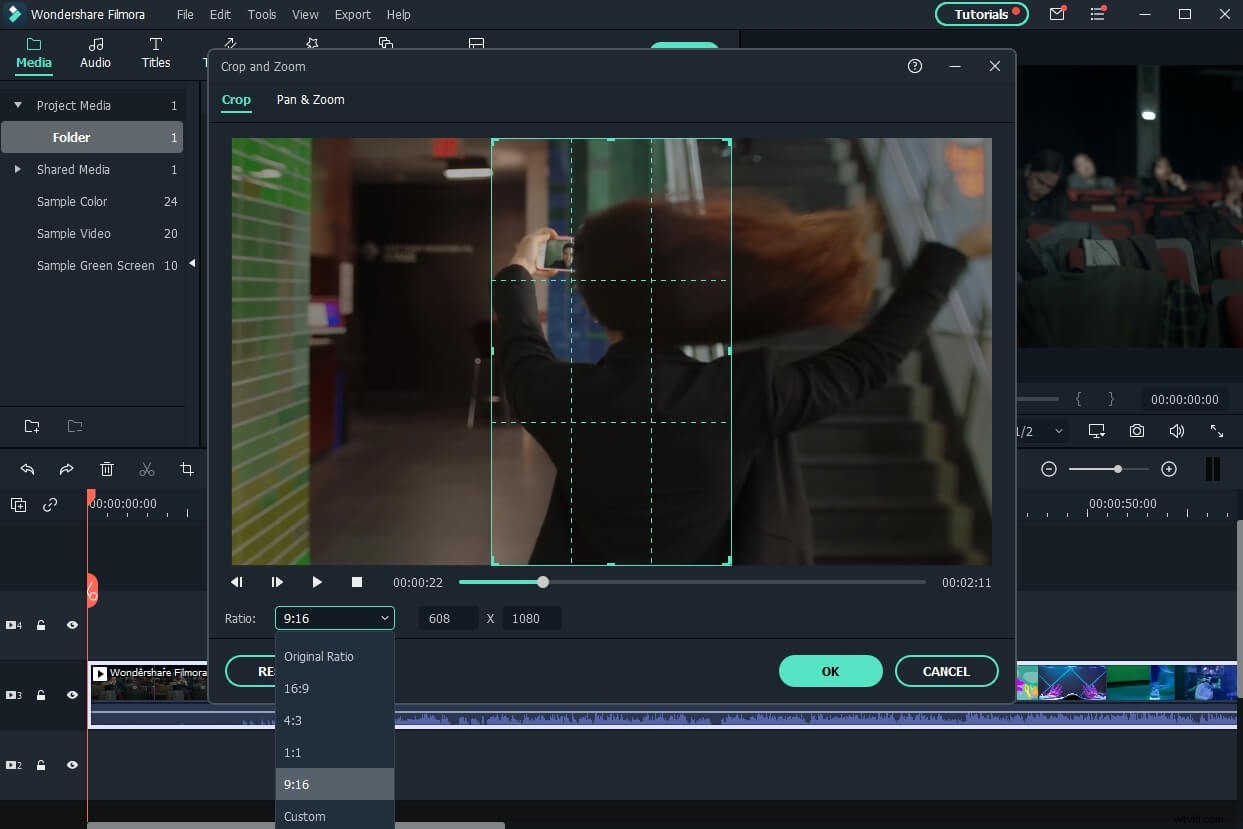The width and height of the screenshot is (1243, 829).
Task: Switch to the Pan & Zoom tab
Action: [x=310, y=99]
